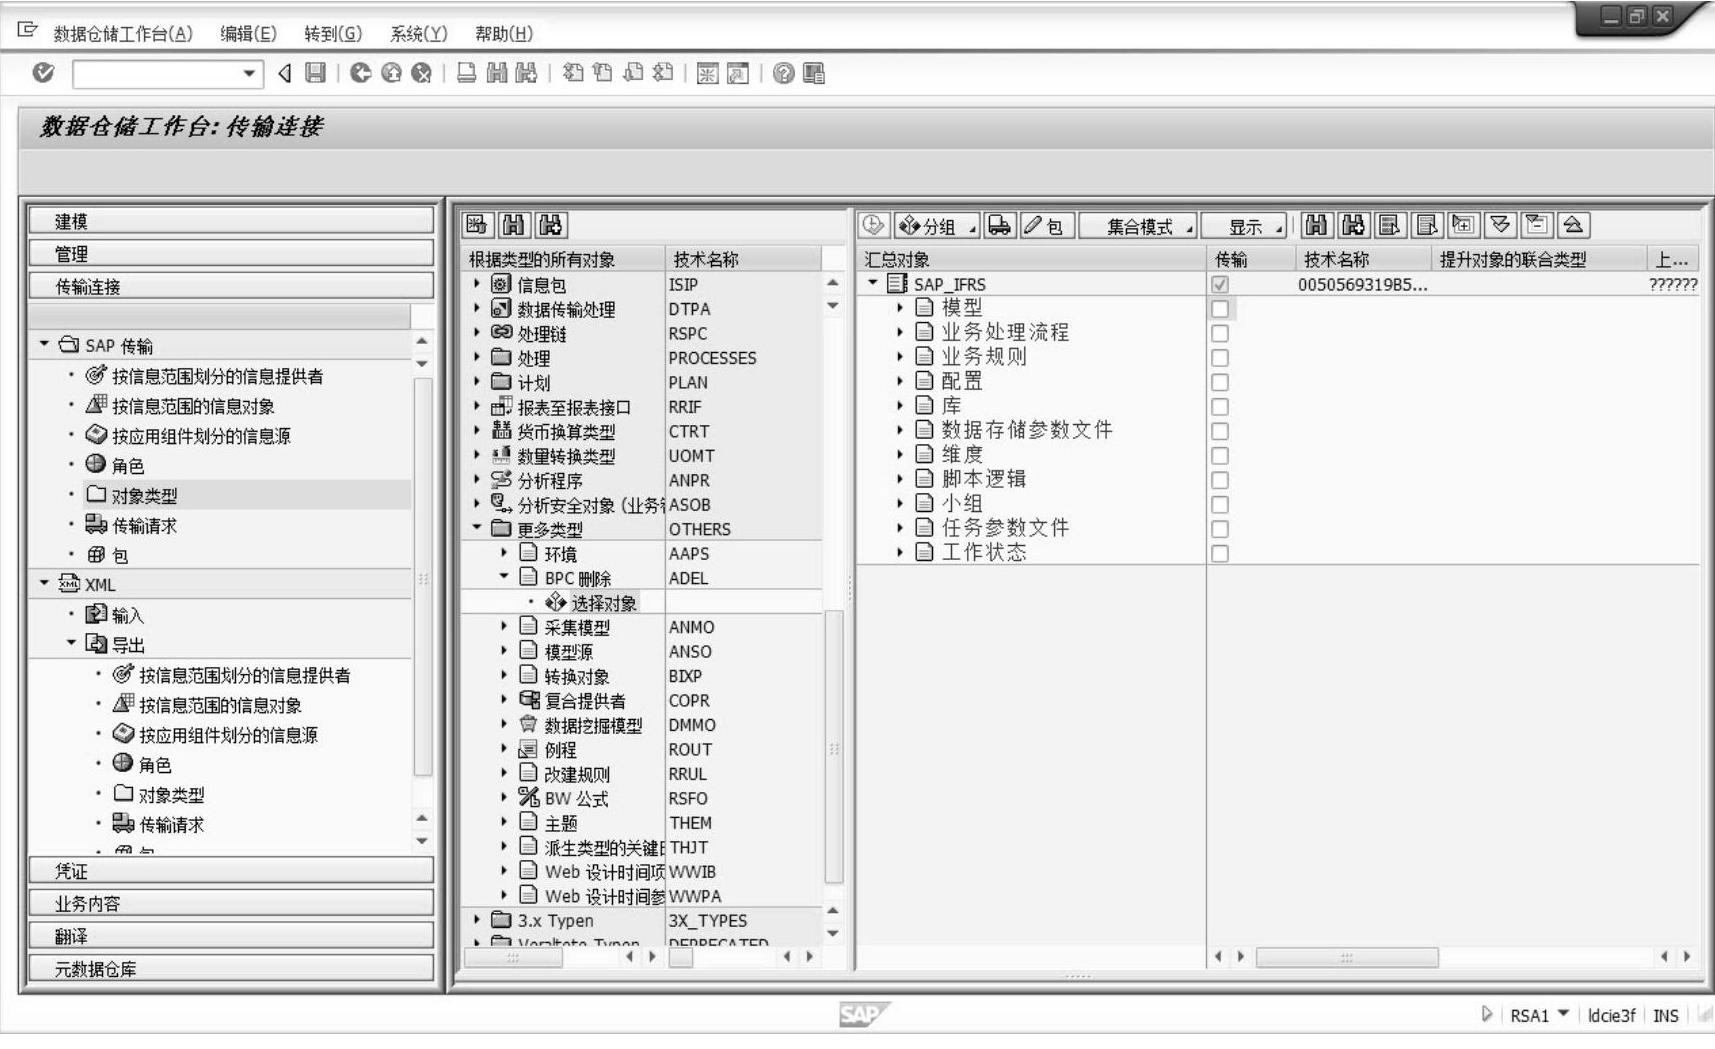
Task: Click expand subtree icon in collection toolbar
Action: coord(1463,226)
